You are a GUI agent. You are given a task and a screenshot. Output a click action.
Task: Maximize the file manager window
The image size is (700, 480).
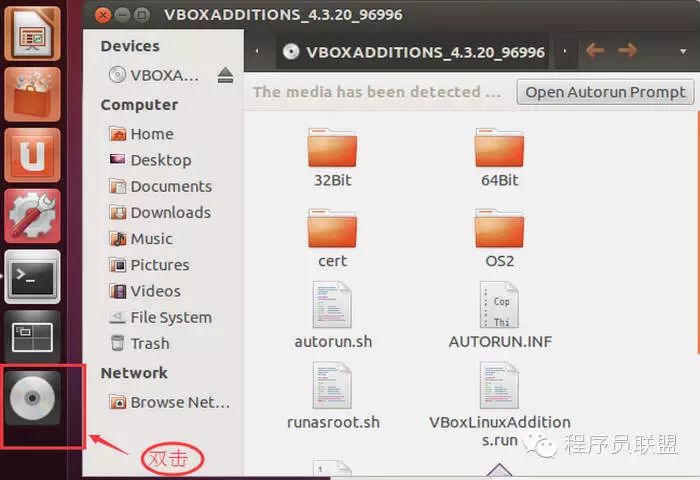pos(142,15)
